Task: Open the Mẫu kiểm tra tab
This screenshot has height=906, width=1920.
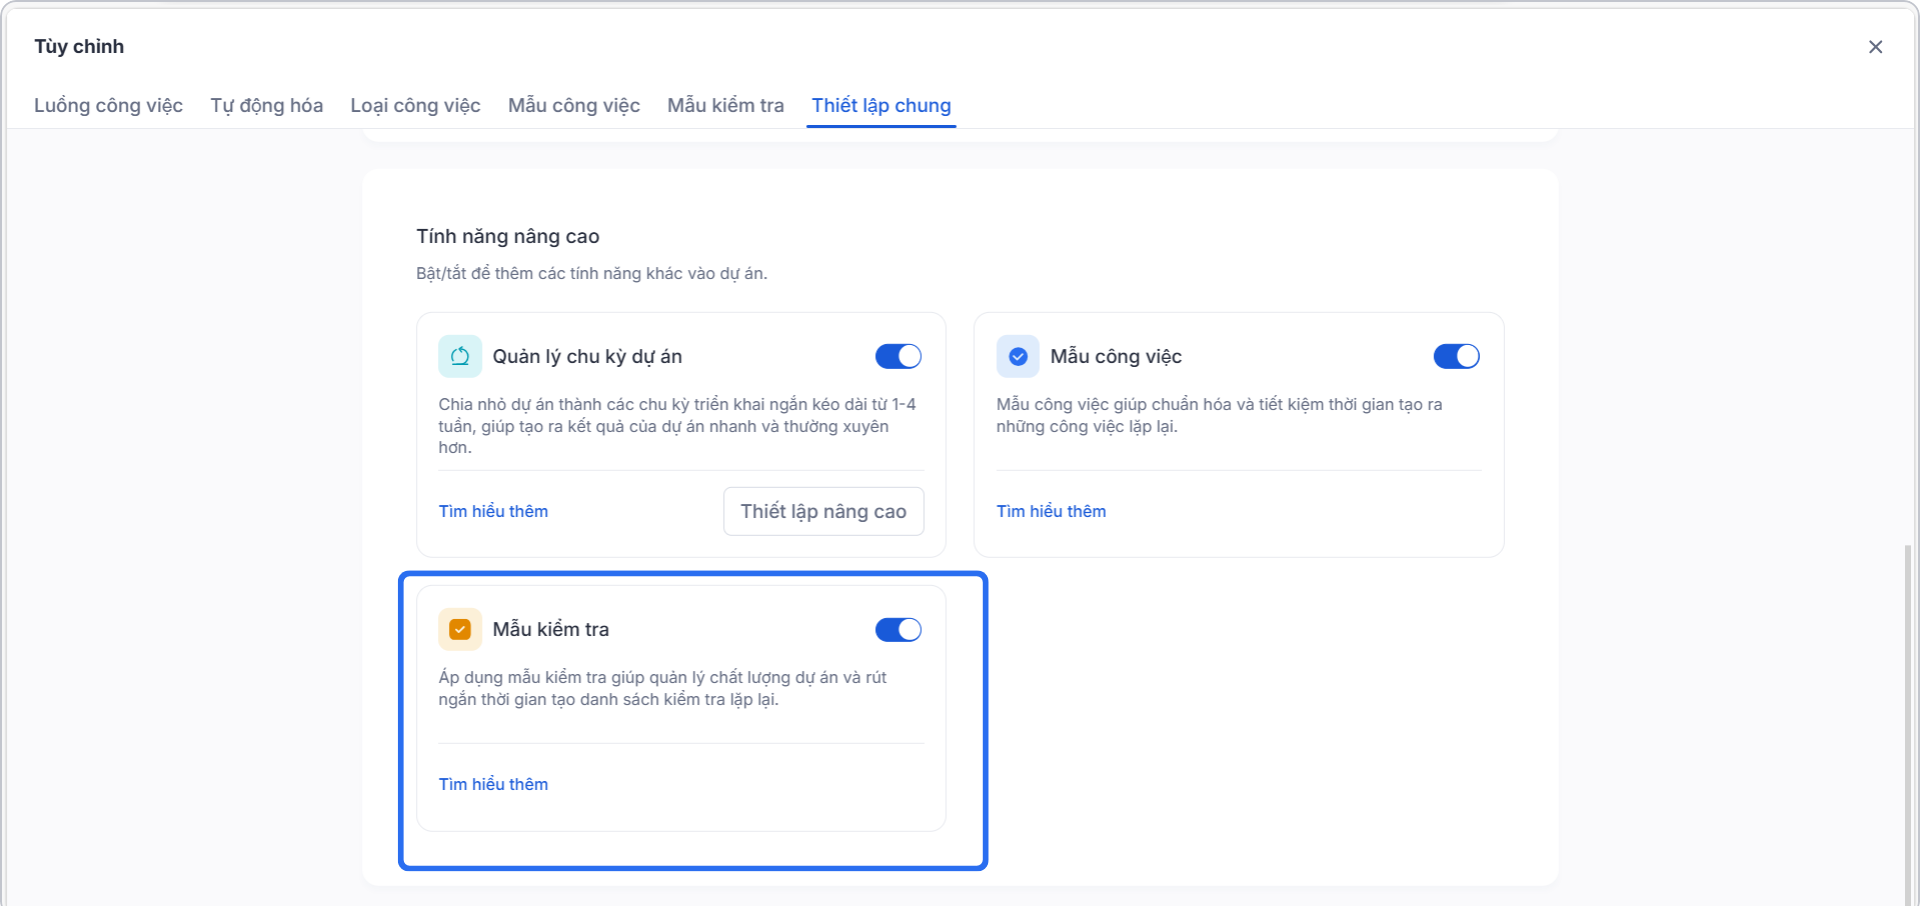Action: click(x=725, y=105)
